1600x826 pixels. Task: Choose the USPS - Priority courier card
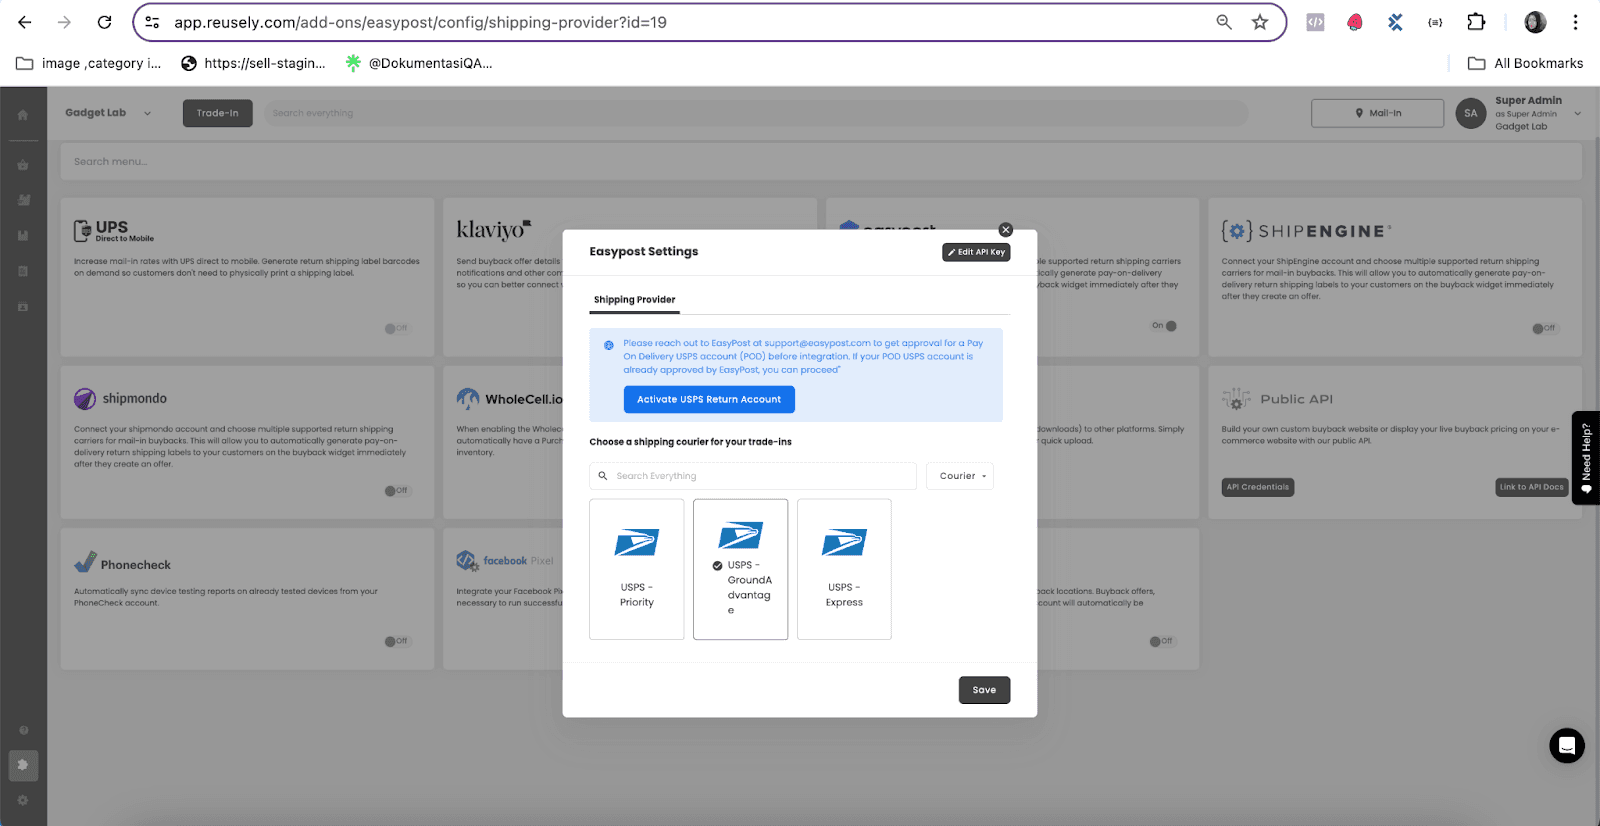637,569
